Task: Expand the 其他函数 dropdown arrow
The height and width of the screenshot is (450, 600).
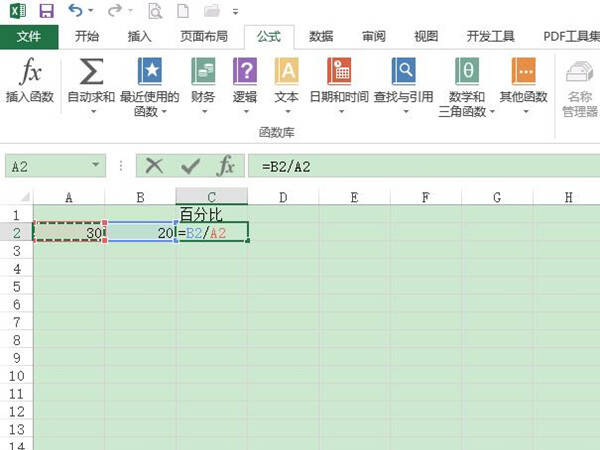Action: 526,112
